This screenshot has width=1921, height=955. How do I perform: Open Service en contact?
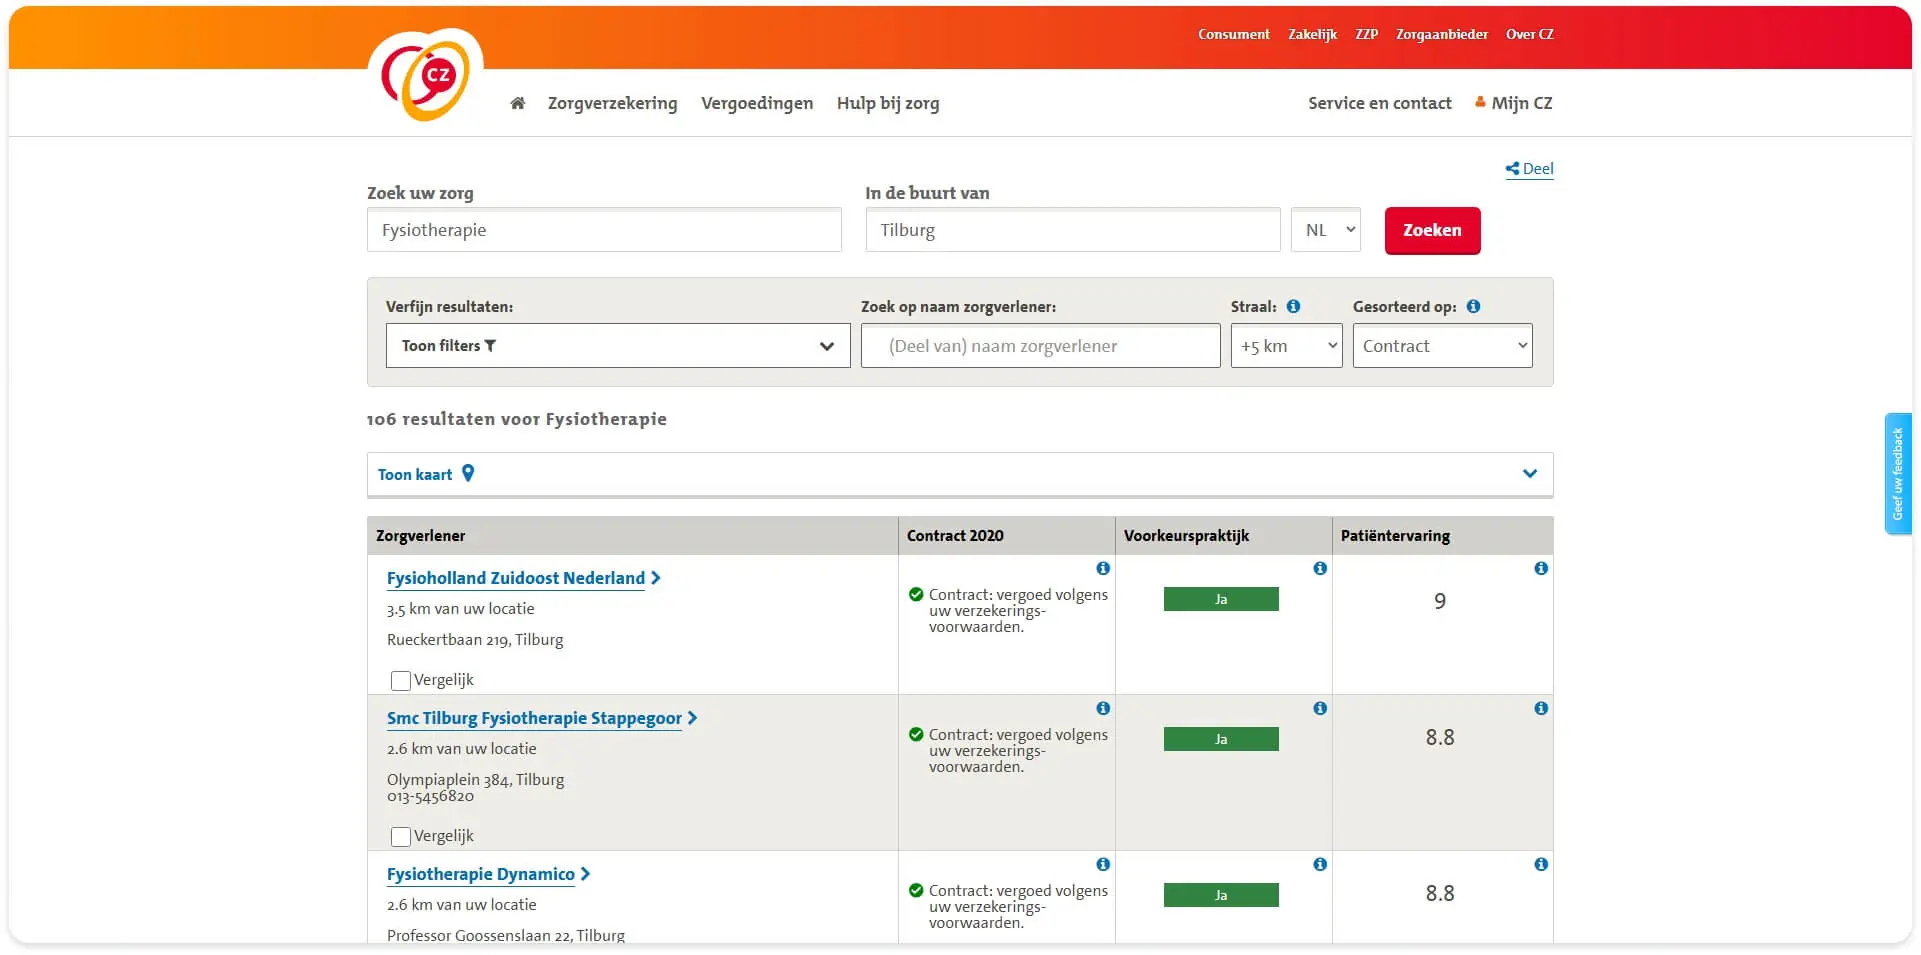click(1380, 103)
